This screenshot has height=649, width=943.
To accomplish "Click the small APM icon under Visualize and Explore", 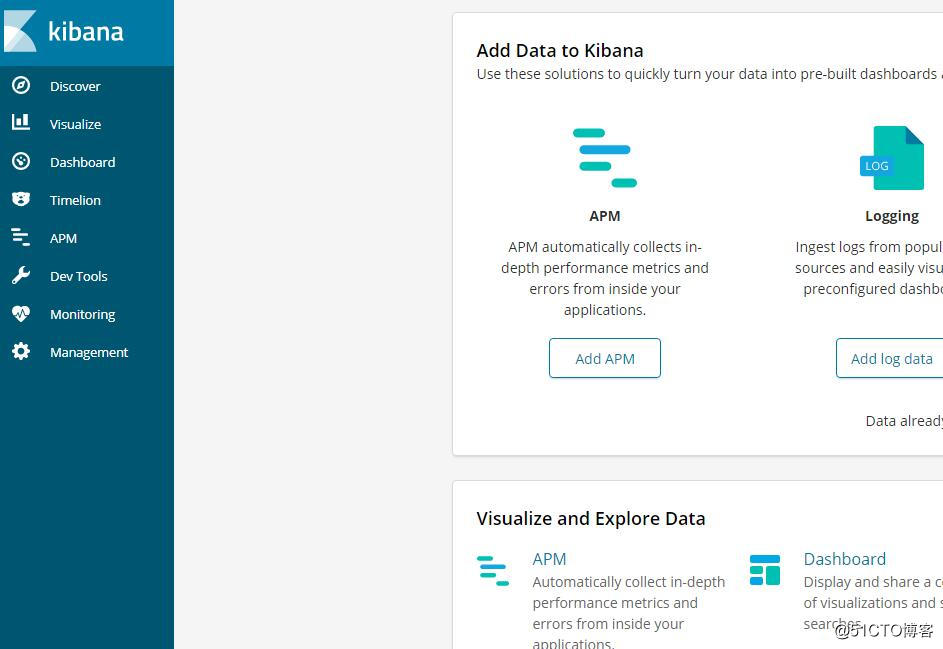I will [493, 571].
